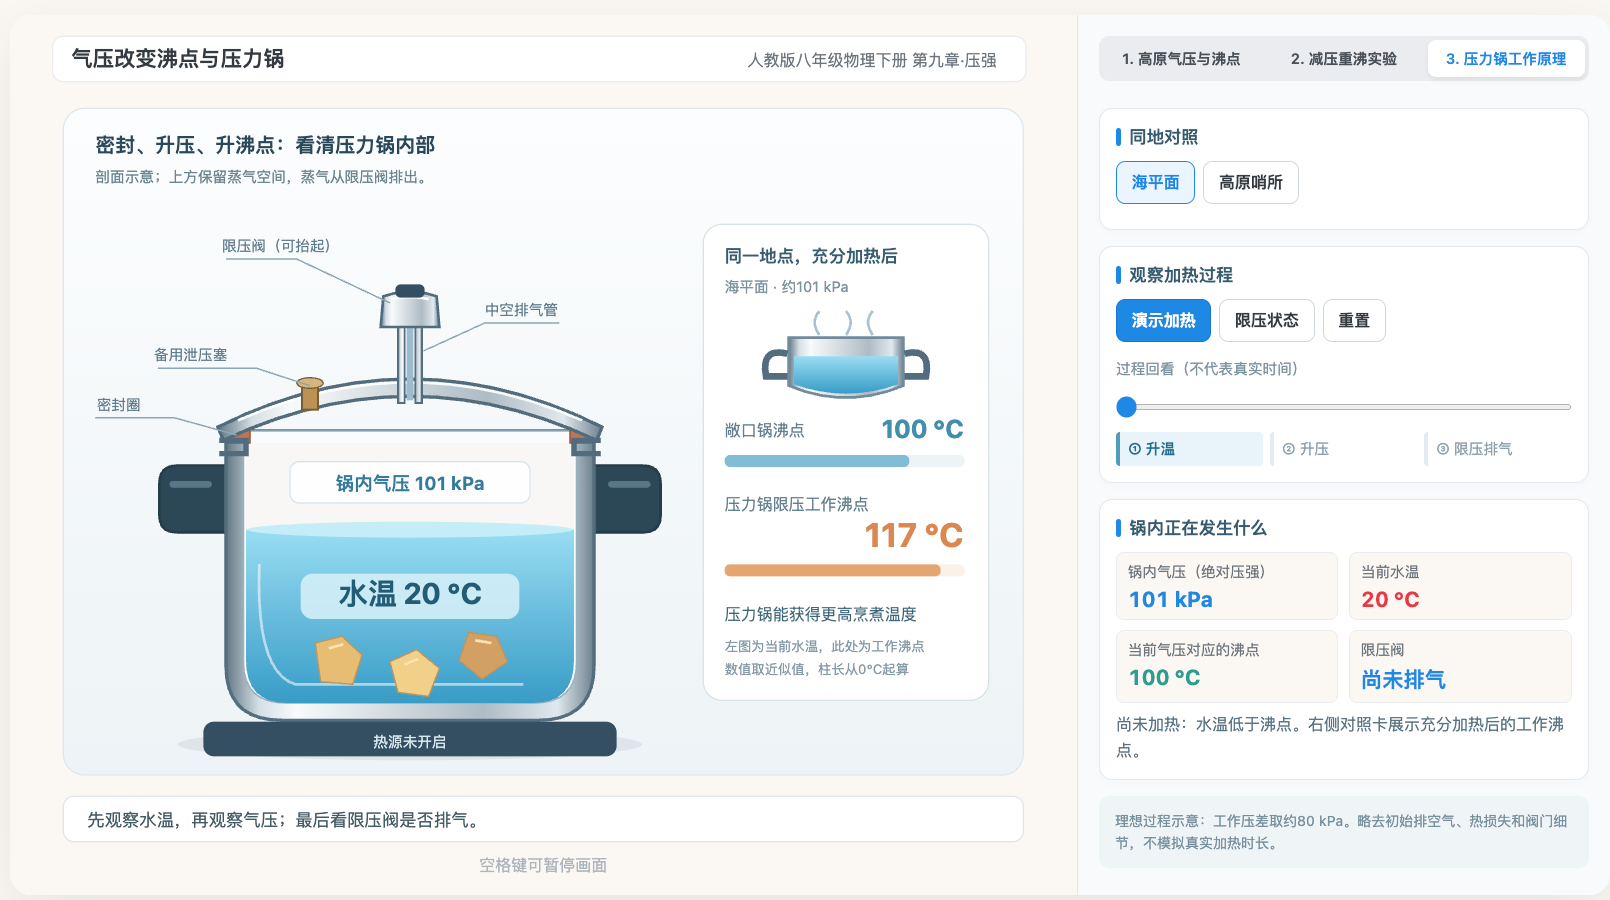Click the 锅内气压 101 kPa label
Screen dimensions: 1610x900
(410, 483)
